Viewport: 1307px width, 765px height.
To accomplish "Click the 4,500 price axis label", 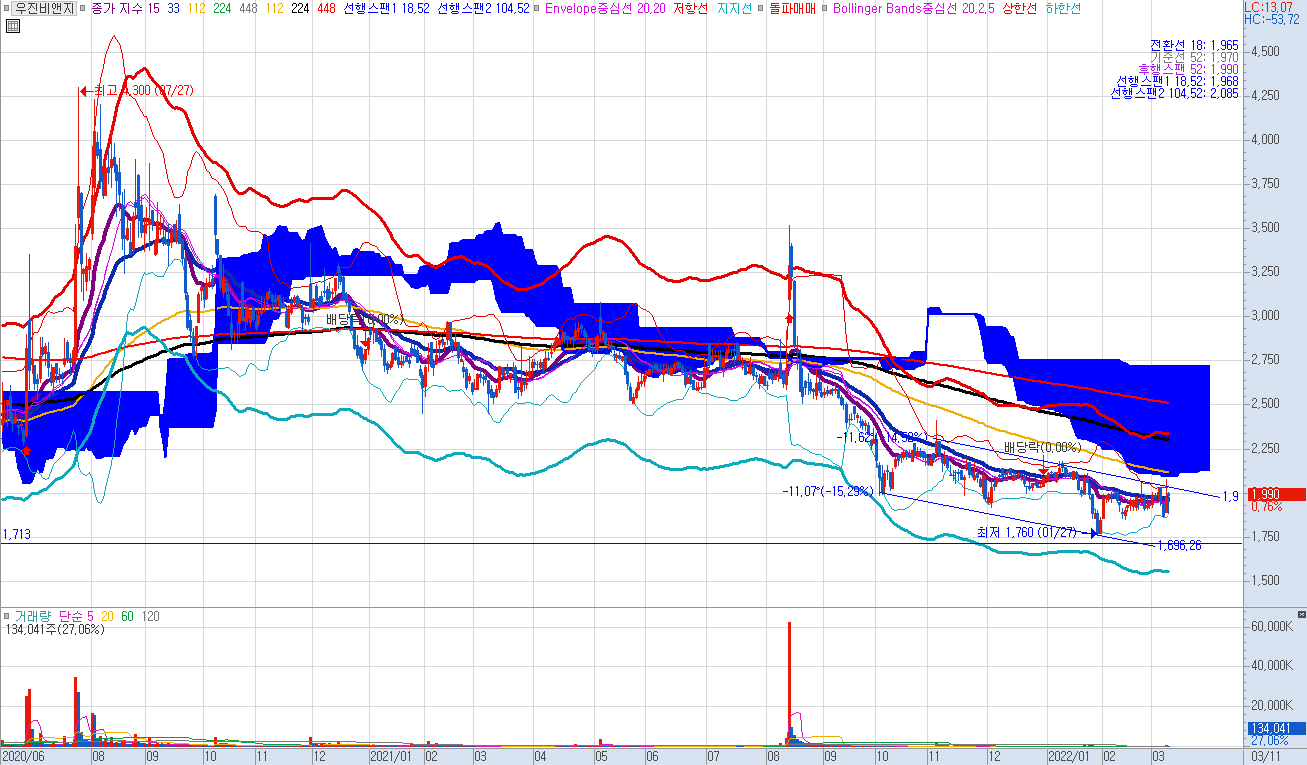I will click(x=1267, y=51).
